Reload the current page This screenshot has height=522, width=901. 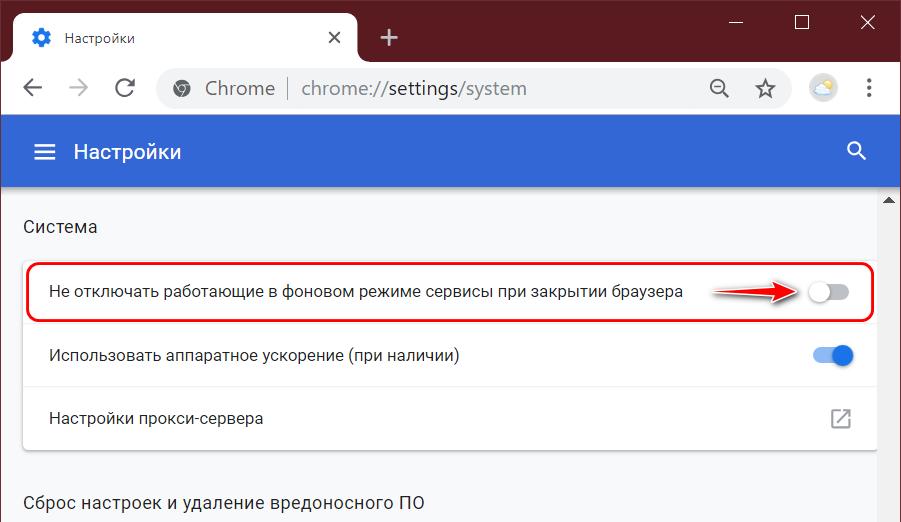[125, 88]
